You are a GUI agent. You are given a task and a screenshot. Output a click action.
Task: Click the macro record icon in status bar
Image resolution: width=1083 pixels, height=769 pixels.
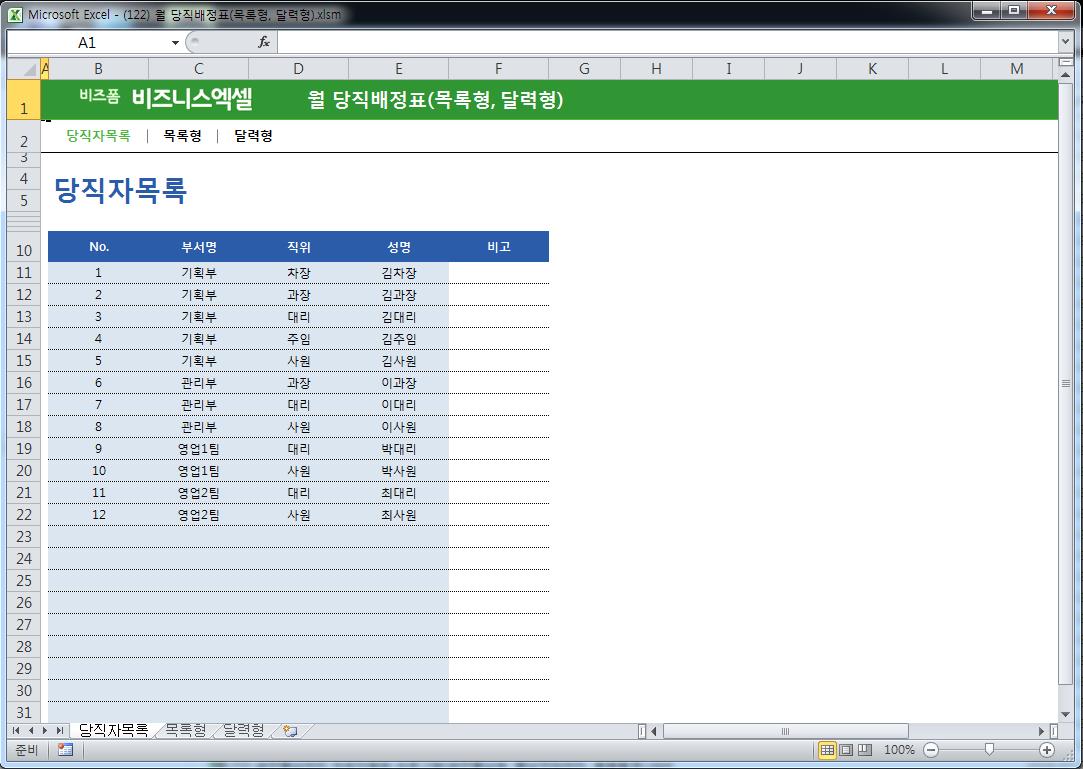pyautogui.click(x=65, y=750)
